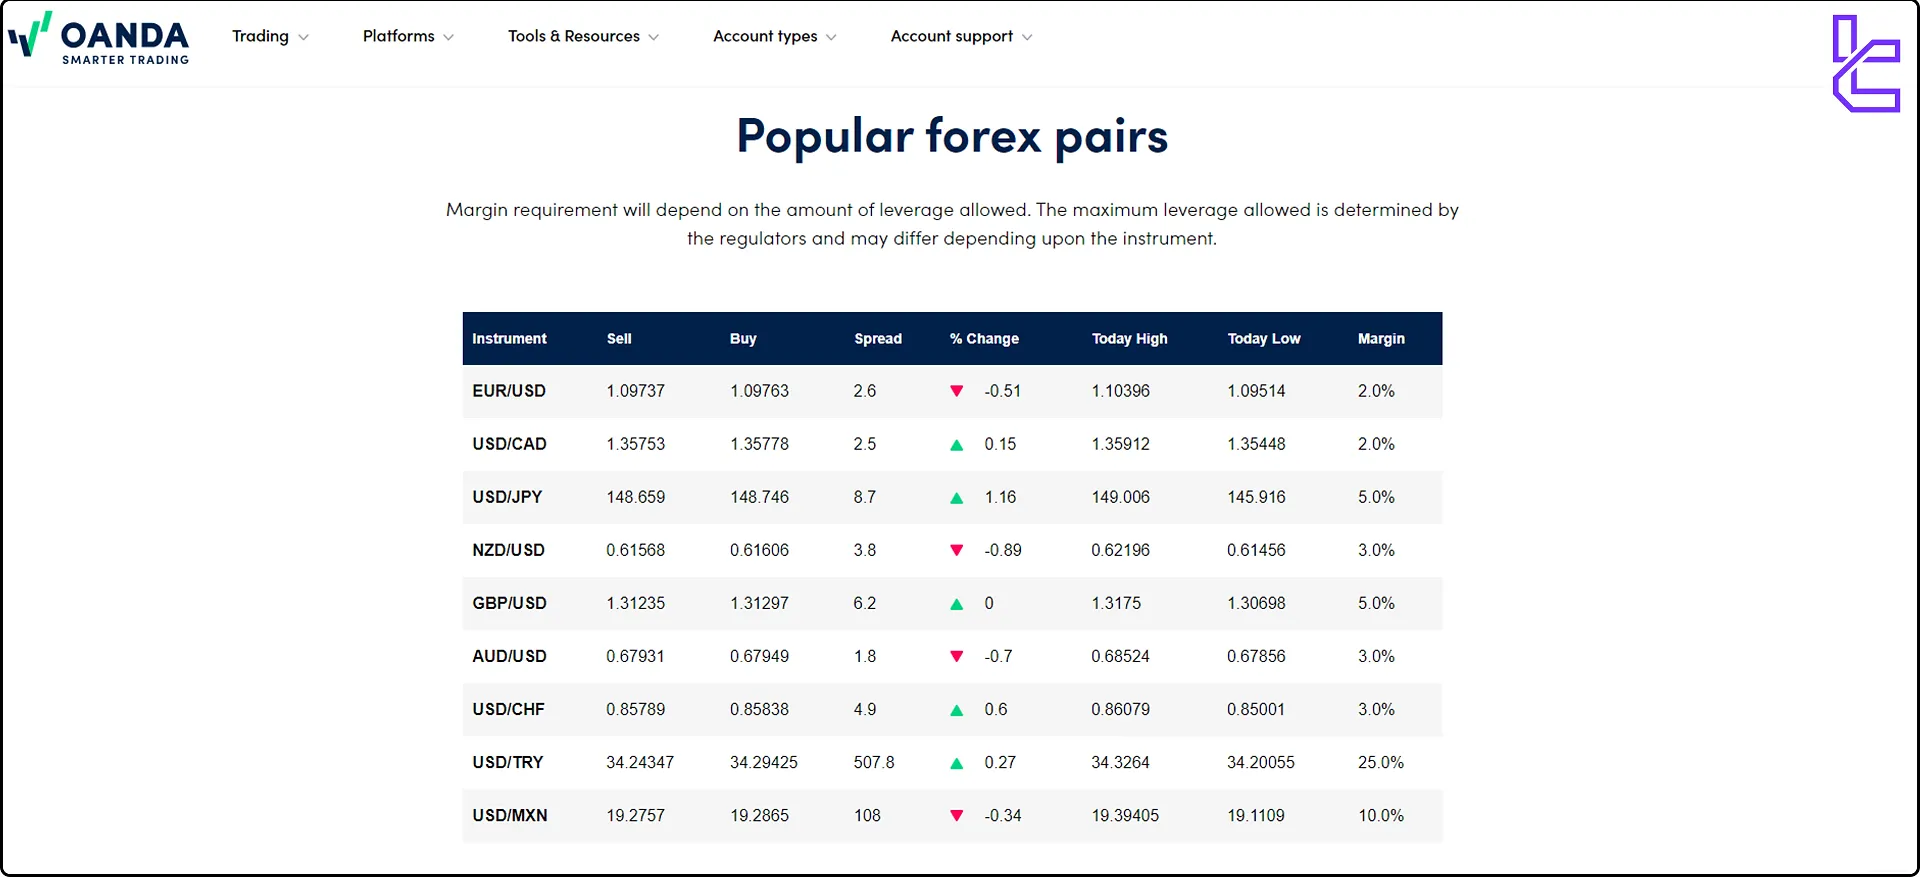
Task: Select the USD/MXN instrument
Action: [x=510, y=815]
